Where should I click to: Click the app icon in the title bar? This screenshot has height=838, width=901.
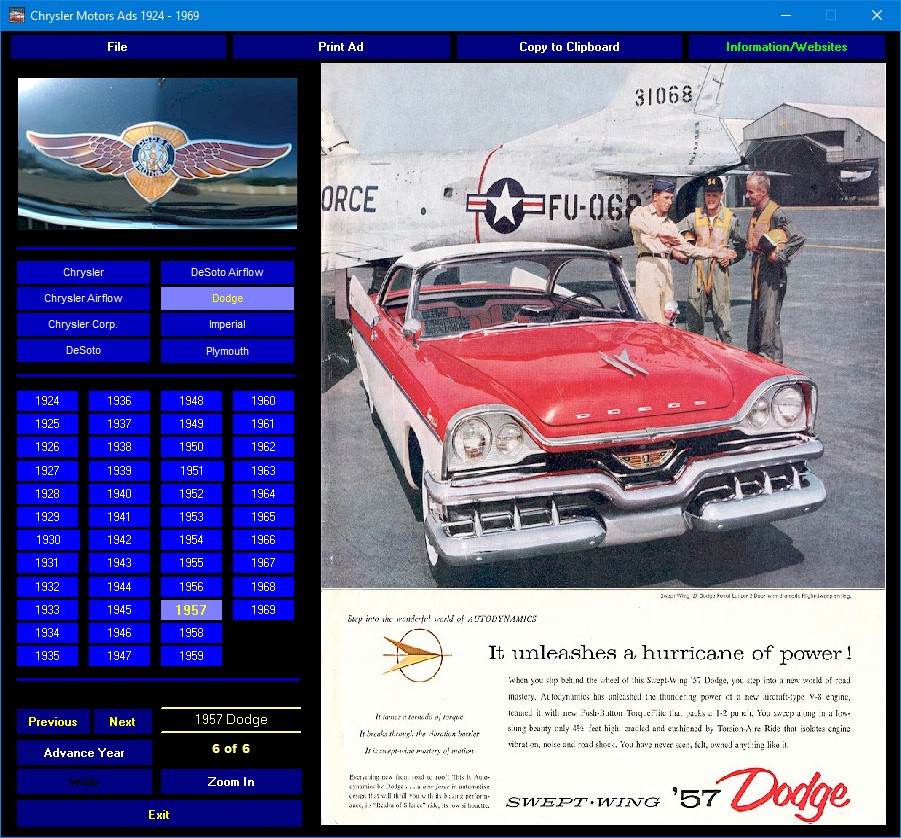coord(17,16)
